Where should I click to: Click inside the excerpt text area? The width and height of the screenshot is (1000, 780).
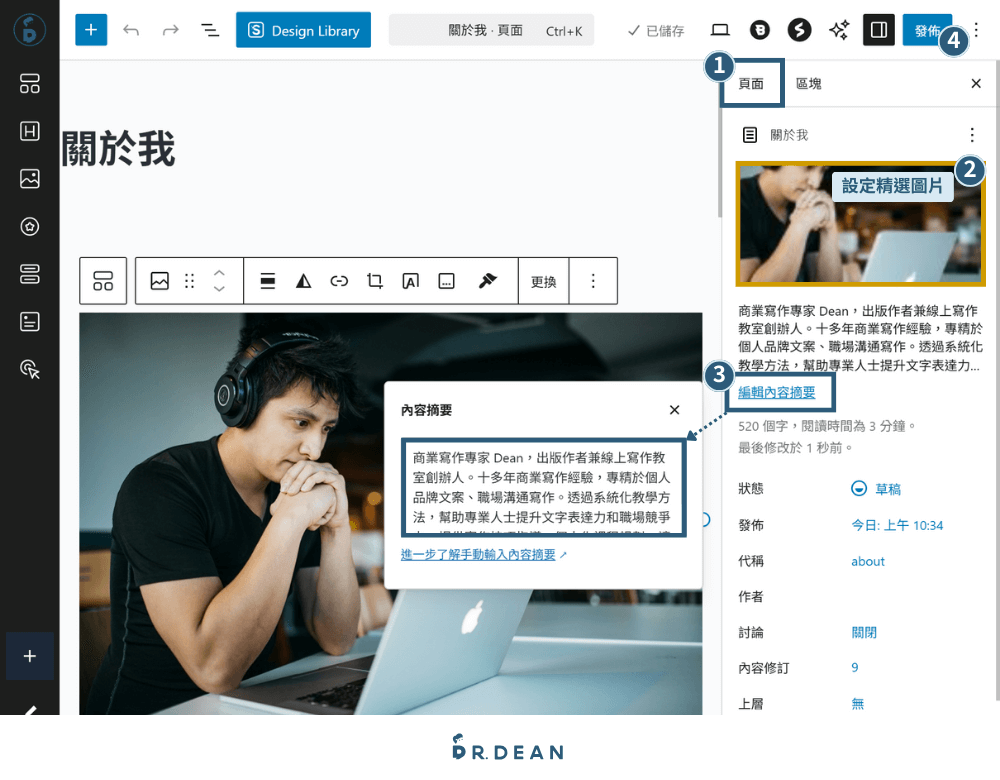pyautogui.click(x=543, y=487)
